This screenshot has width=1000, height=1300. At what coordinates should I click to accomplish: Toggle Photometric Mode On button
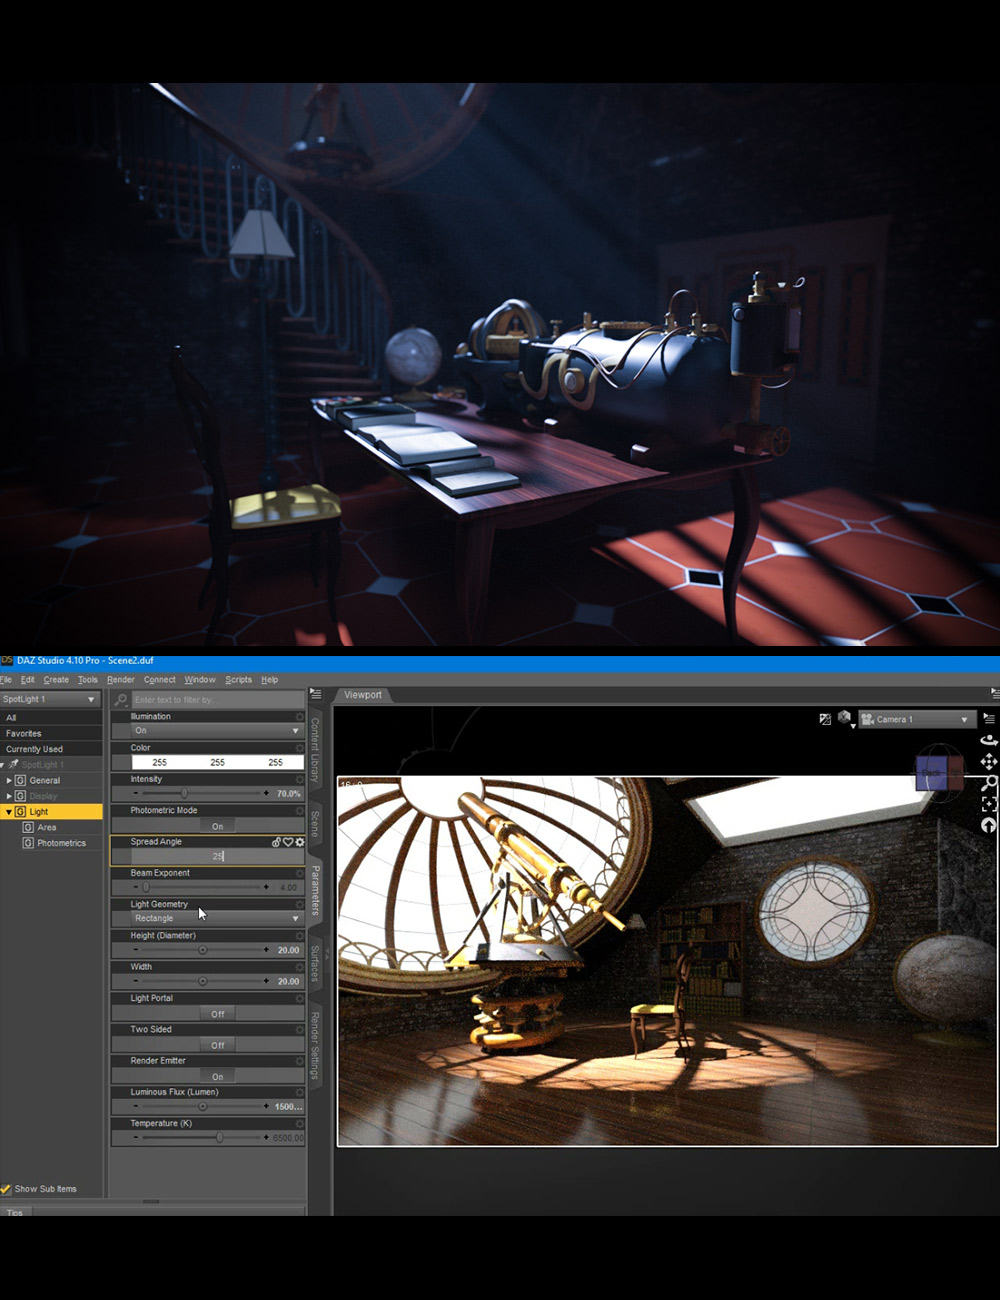point(217,826)
